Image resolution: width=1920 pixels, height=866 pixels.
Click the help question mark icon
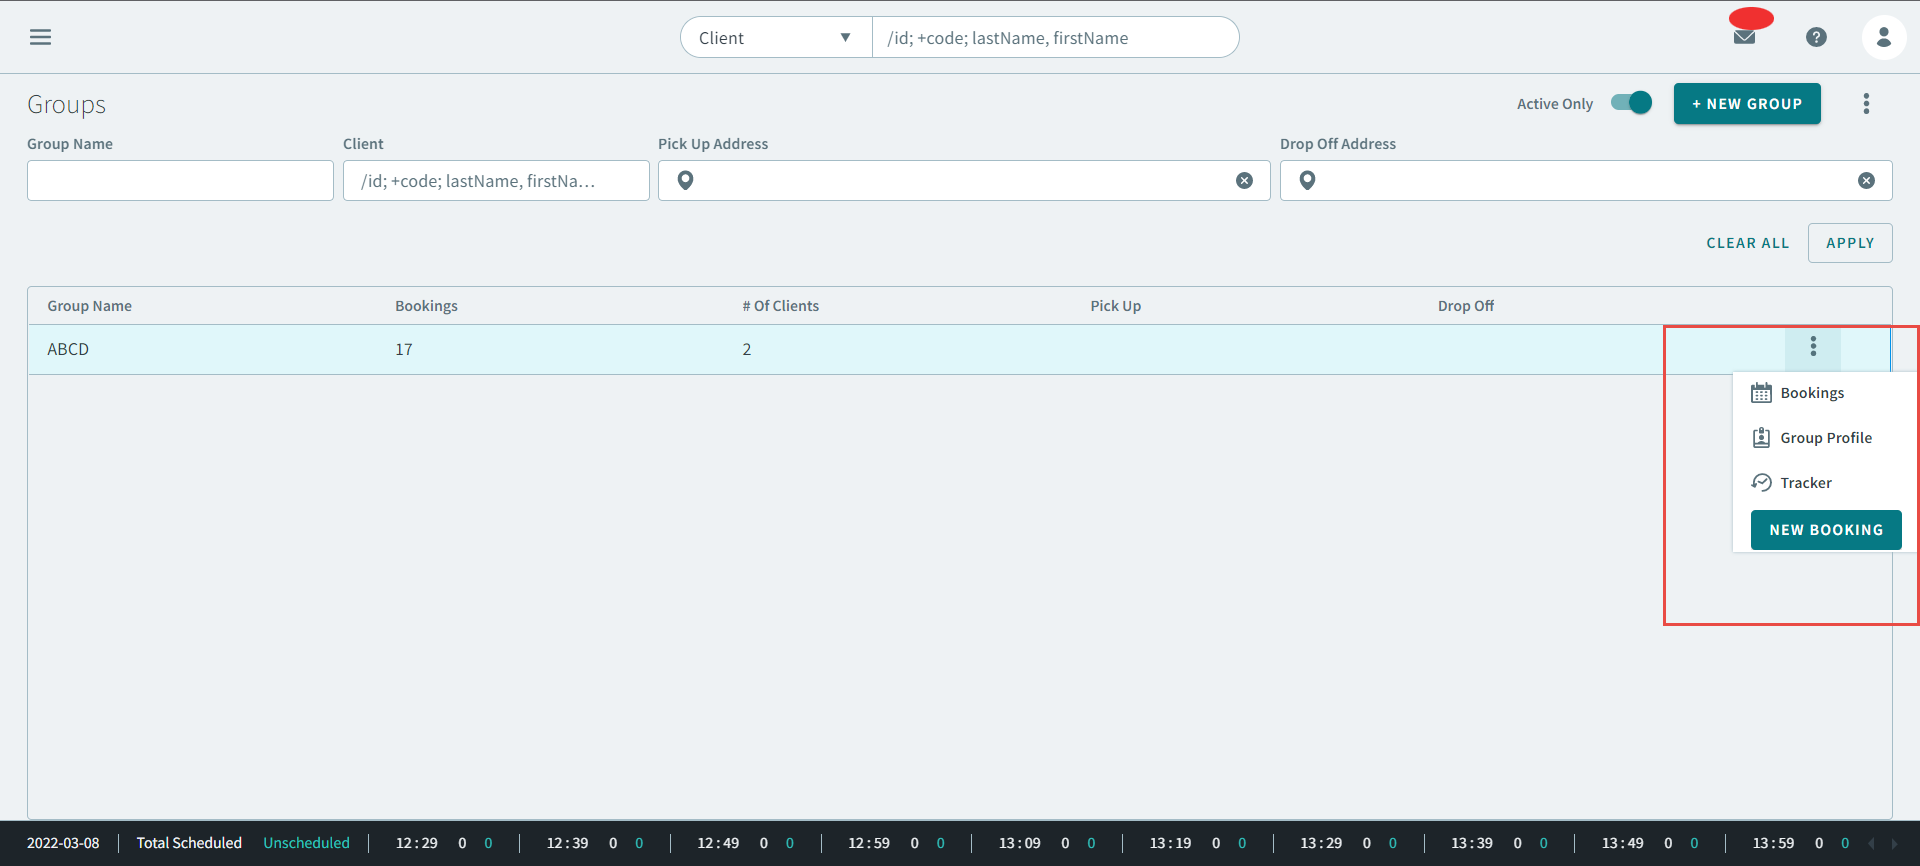pyautogui.click(x=1816, y=37)
